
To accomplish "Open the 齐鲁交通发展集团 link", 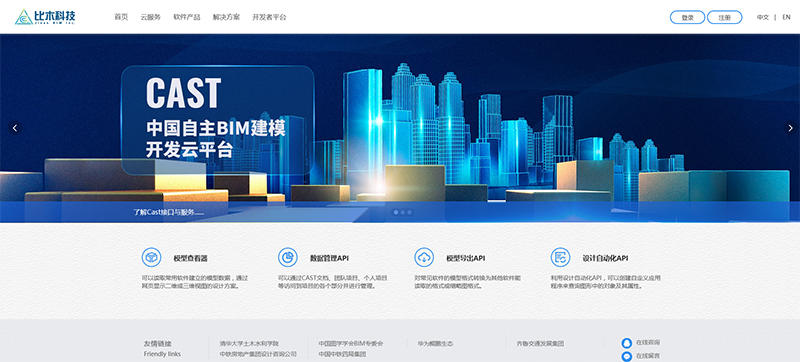I will pos(540,344).
